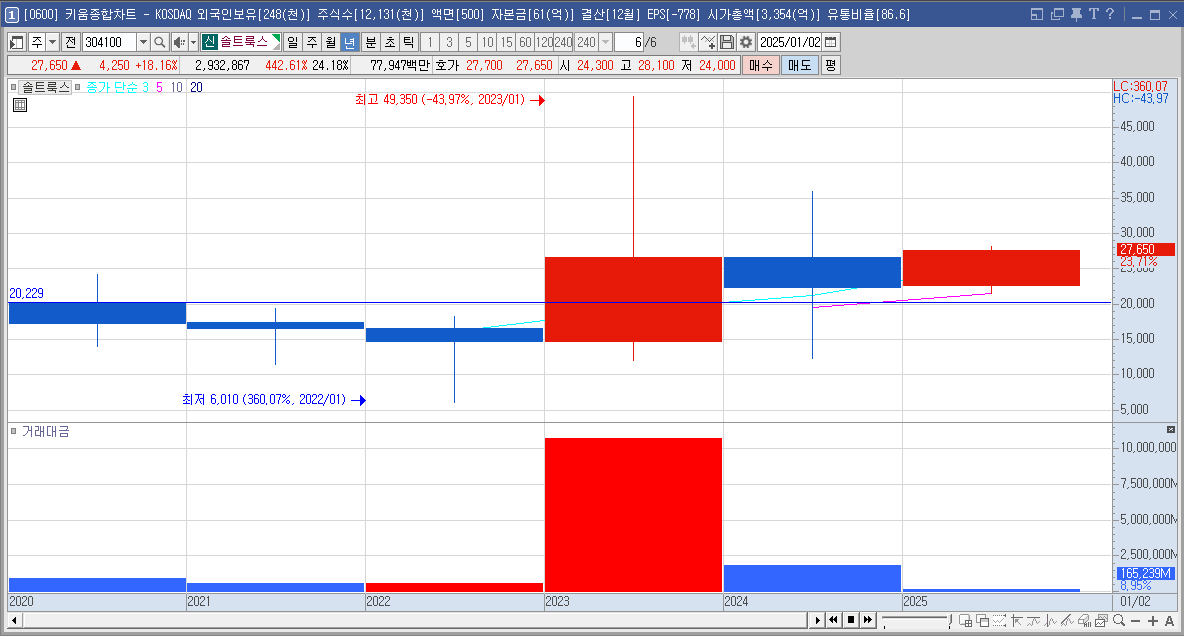Click the 솔트룩스 stock name box

pos(242,42)
